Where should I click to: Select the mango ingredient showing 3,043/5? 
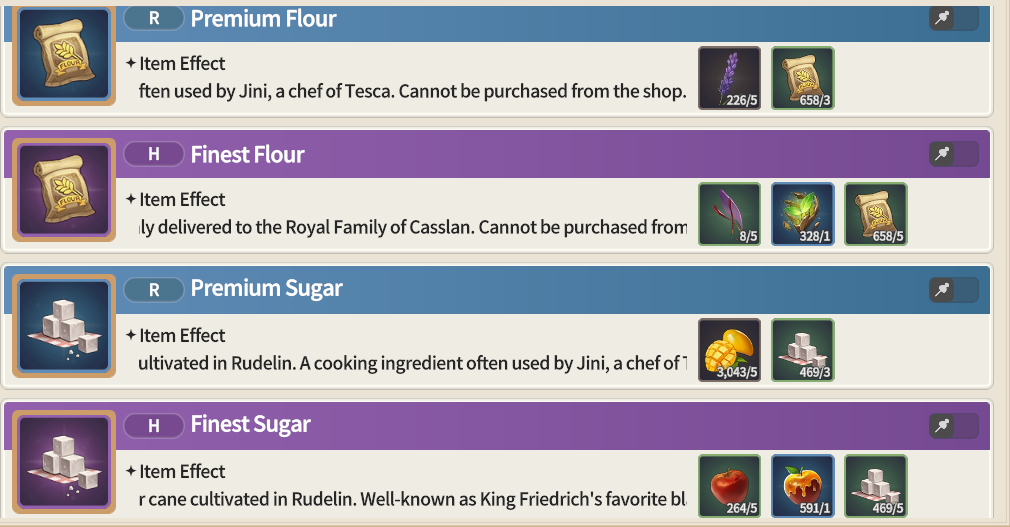pyautogui.click(x=730, y=350)
